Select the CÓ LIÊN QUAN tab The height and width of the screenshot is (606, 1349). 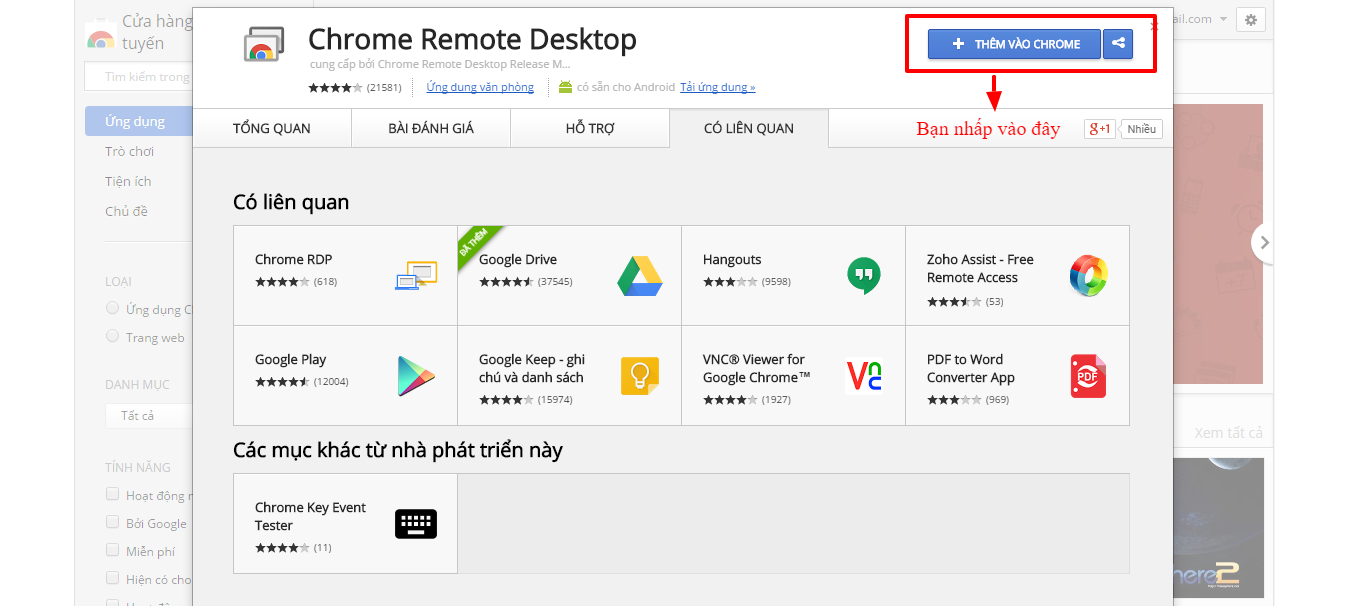click(x=749, y=128)
